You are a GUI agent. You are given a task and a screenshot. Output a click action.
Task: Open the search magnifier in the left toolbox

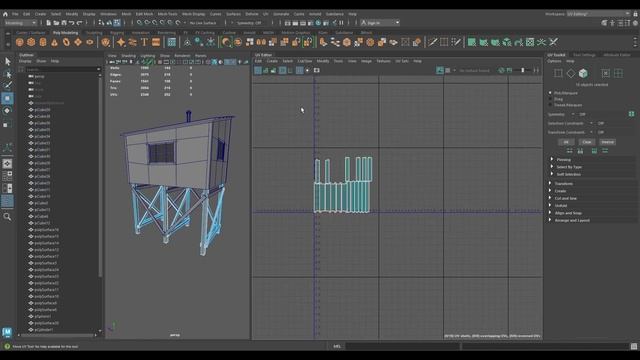point(7,217)
